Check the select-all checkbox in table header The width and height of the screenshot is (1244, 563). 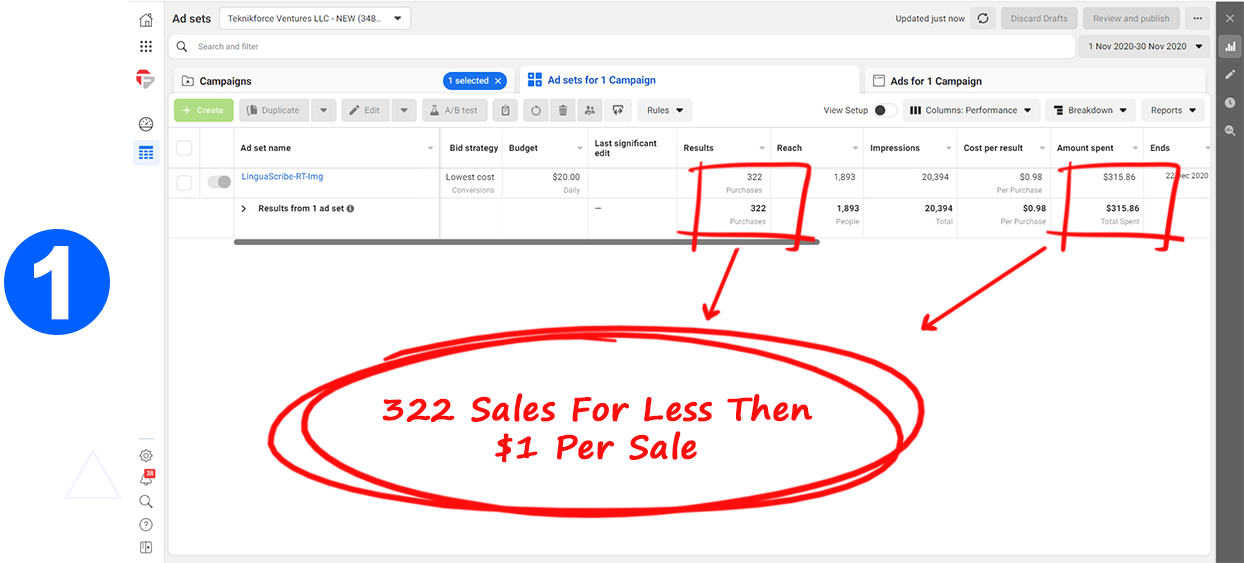[x=184, y=148]
